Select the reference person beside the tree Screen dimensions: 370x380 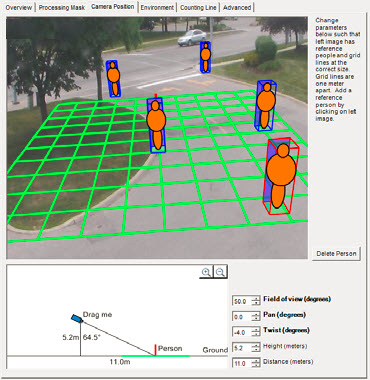113,79
